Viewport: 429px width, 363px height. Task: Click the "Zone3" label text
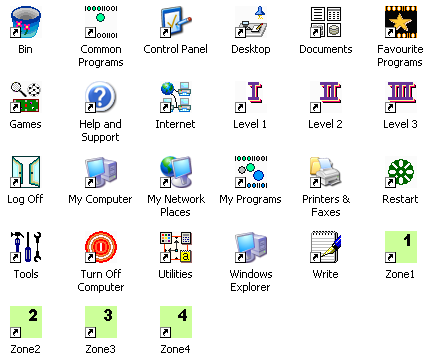tap(100, 349)
